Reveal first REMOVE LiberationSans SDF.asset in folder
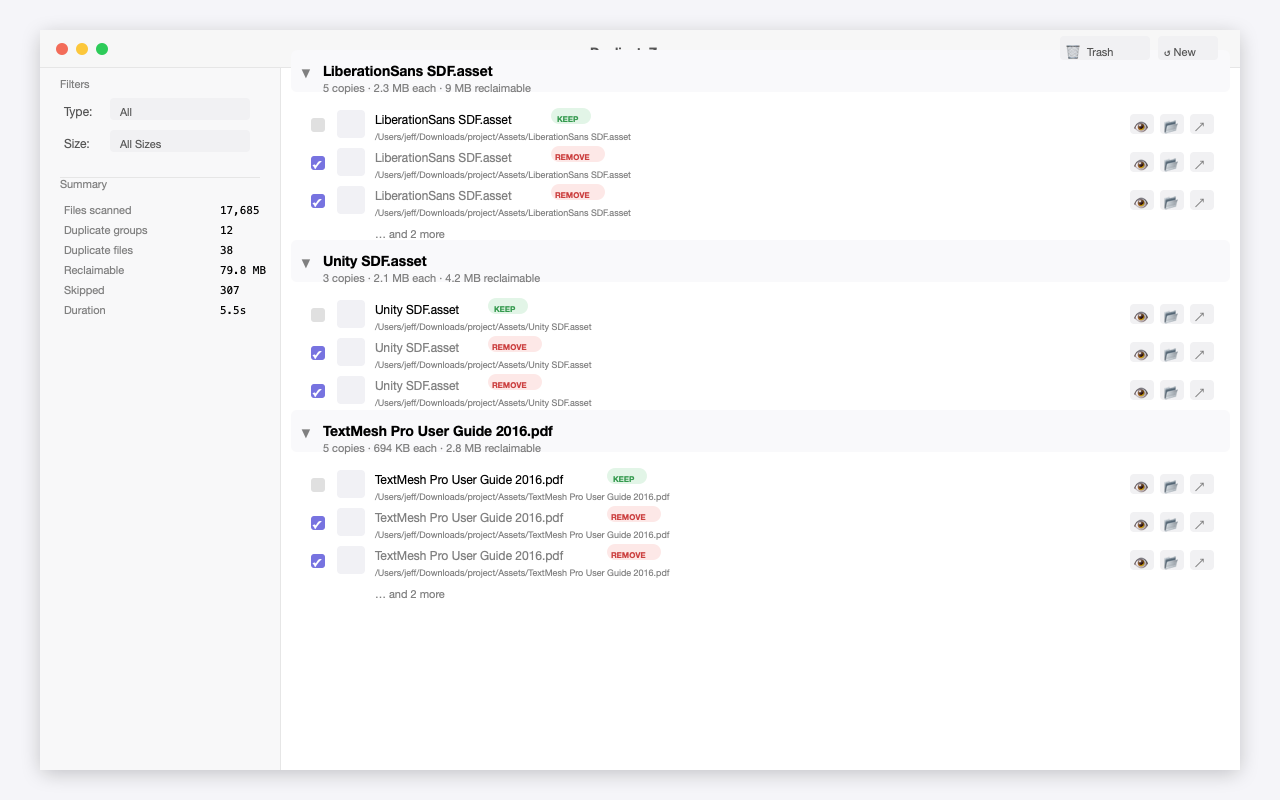 point(1172,163)
